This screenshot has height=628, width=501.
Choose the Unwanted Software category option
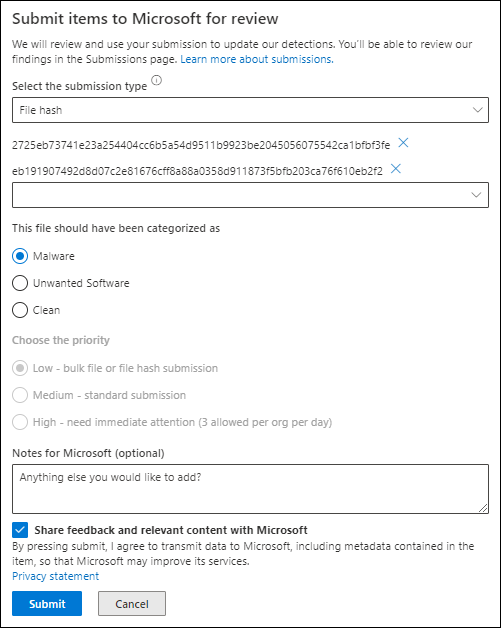tap(20, 283)
